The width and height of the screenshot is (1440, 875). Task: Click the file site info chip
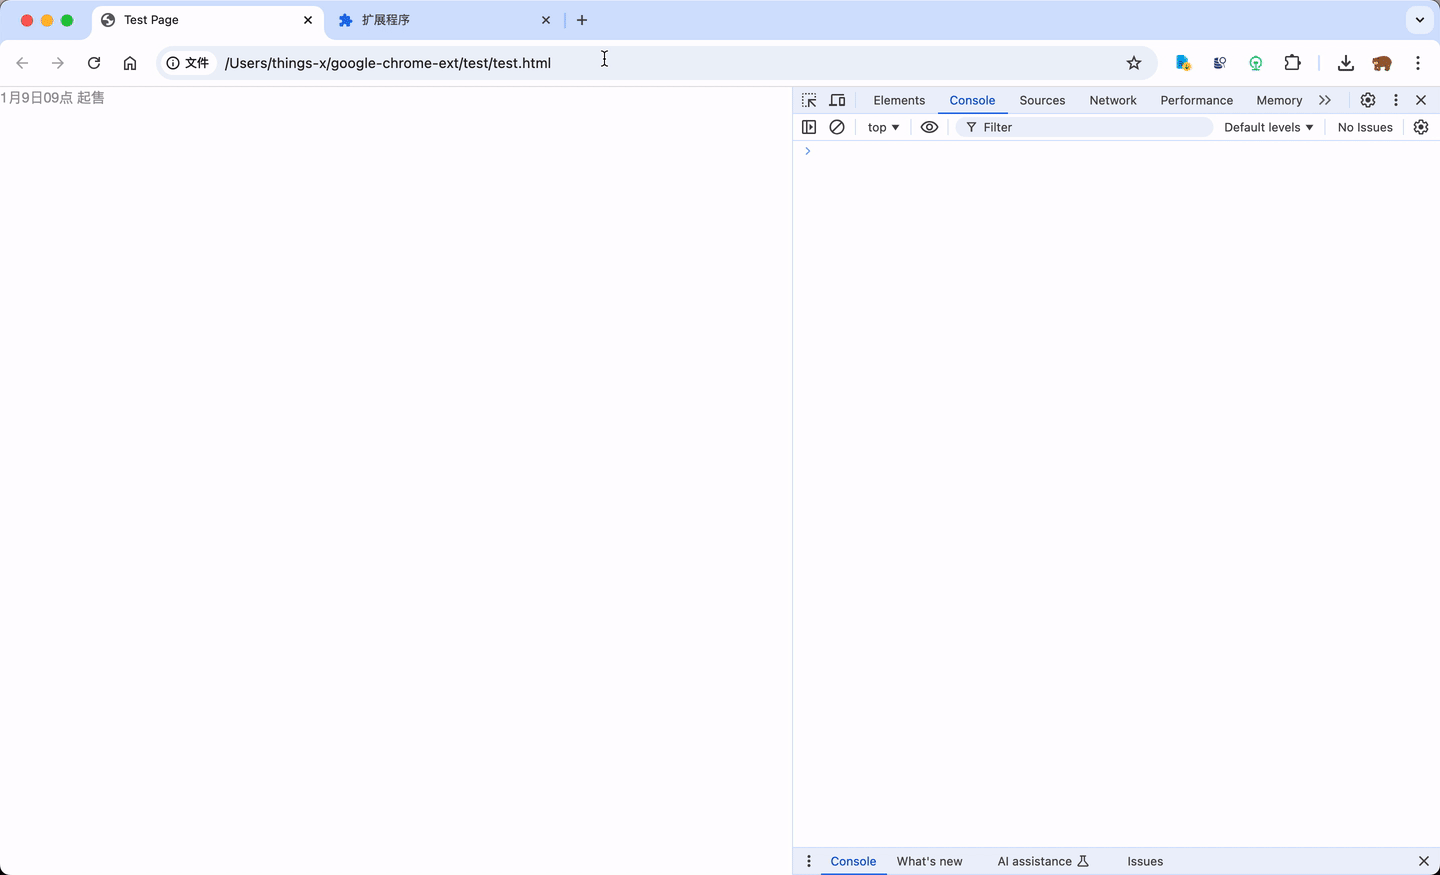tap(188, 63)
